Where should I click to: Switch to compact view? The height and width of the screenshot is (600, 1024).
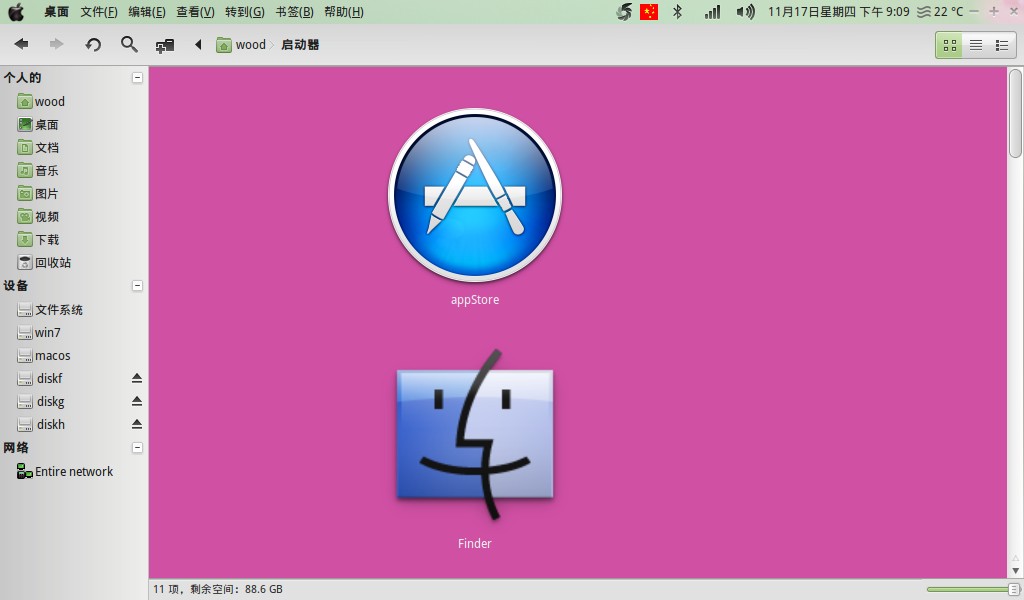click(x=1002, y=45)
